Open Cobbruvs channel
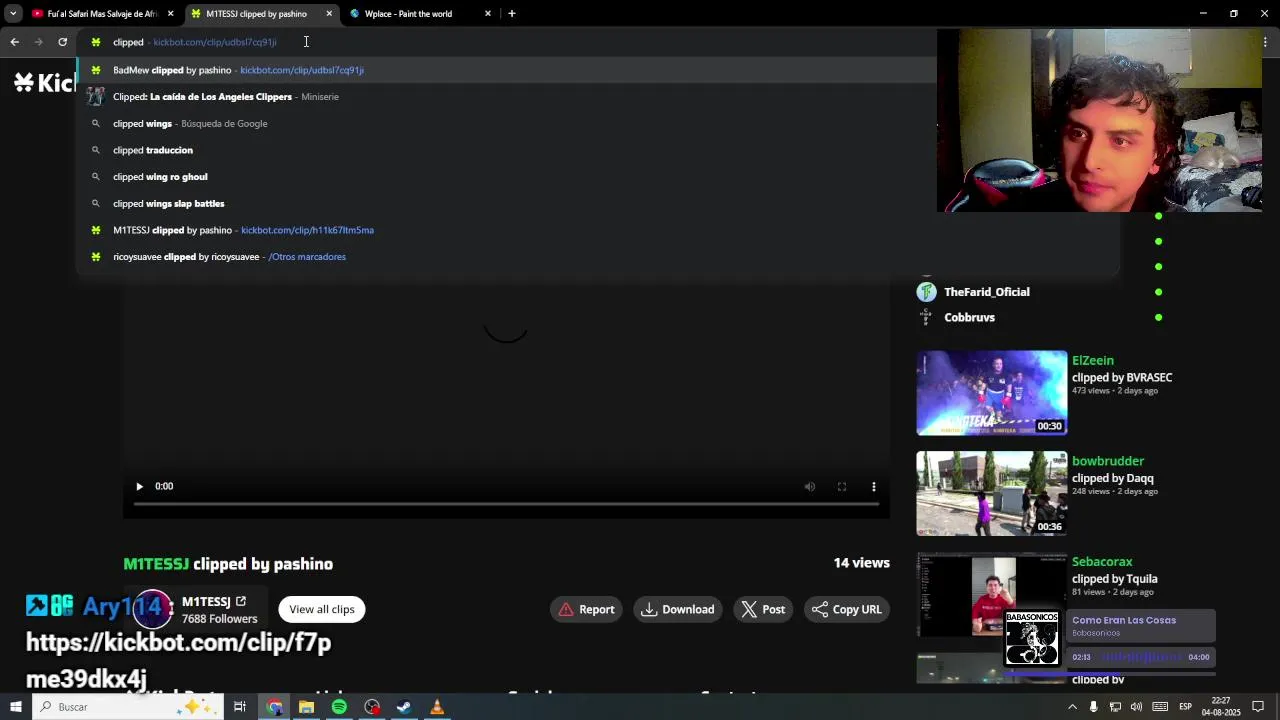Viewport: 1280px width, 720px height. pyautogui.click(x=969, y=317)
